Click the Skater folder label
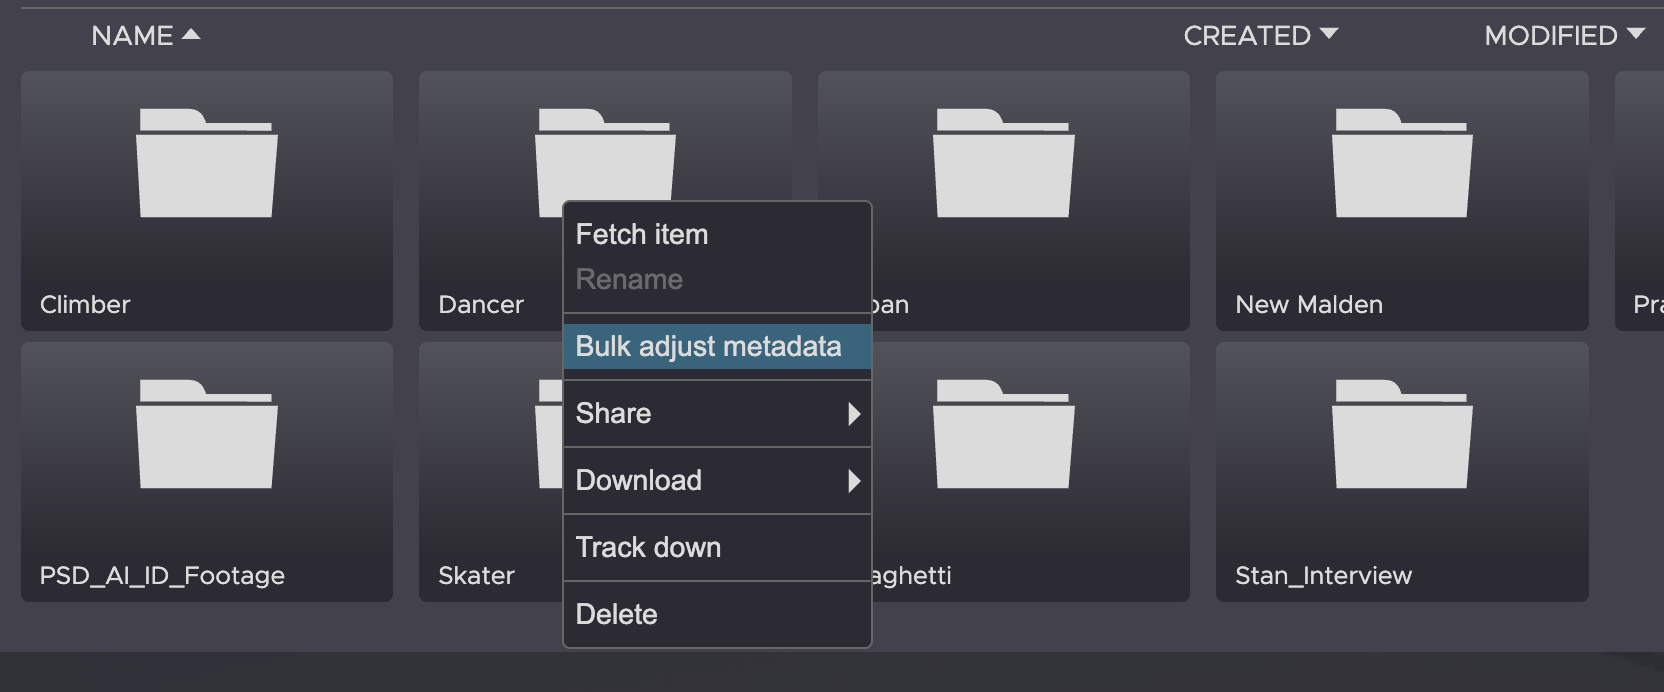Image resolution: width=1664 pixels, height=692 pixels. 476,576
